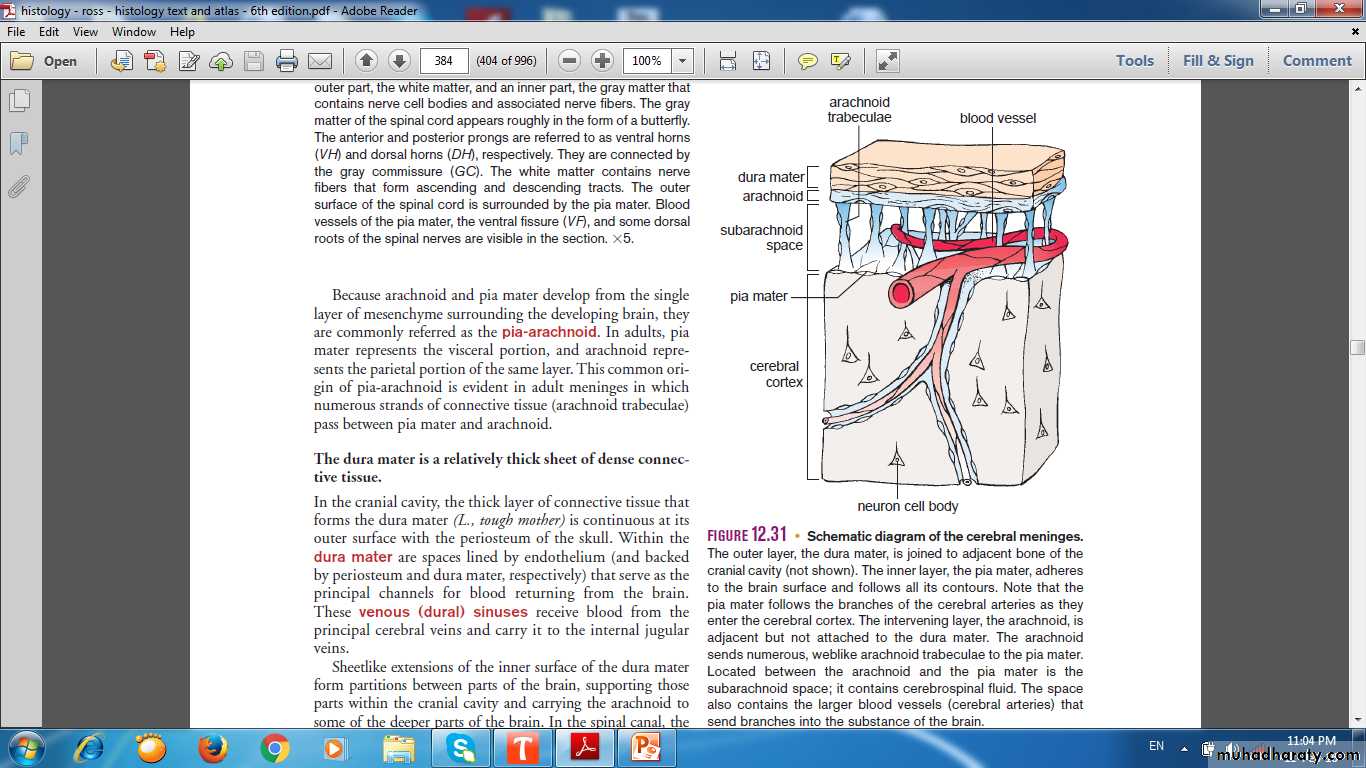Open the Tools pane
This screenshot has height=768, width=1366.
click(x=1135, y=60)
